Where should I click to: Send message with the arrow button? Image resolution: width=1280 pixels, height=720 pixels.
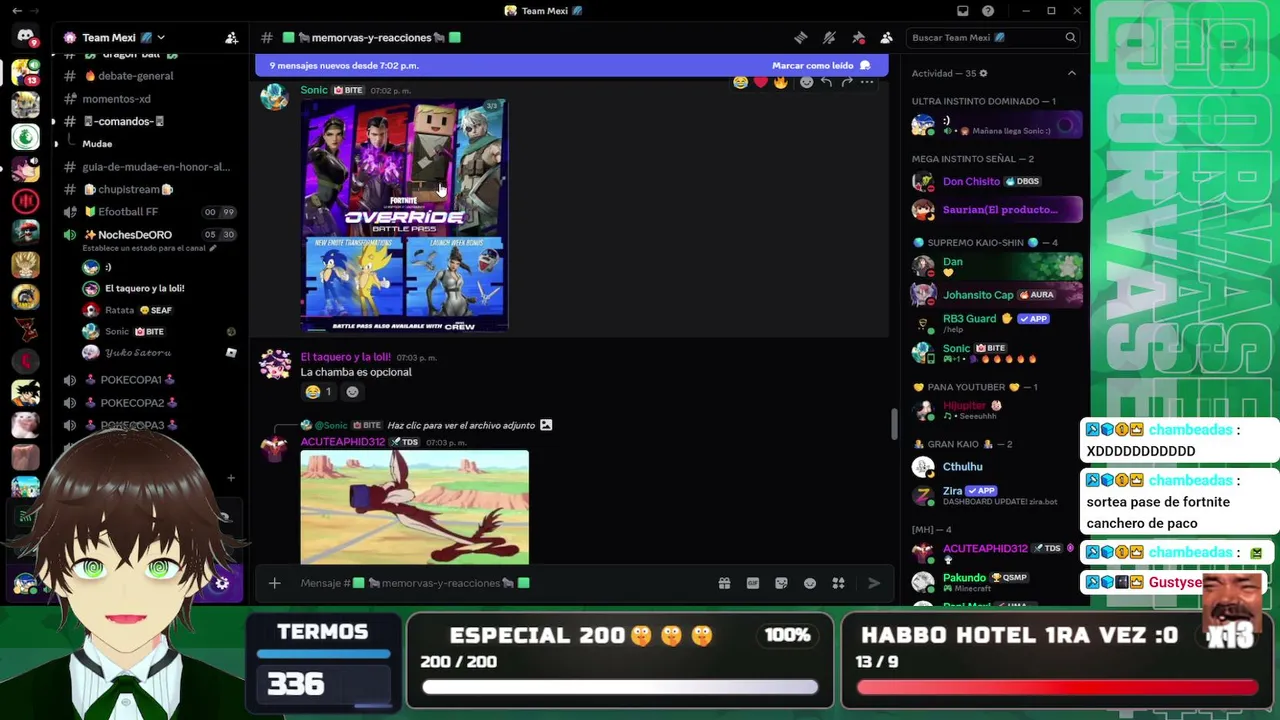874,583
